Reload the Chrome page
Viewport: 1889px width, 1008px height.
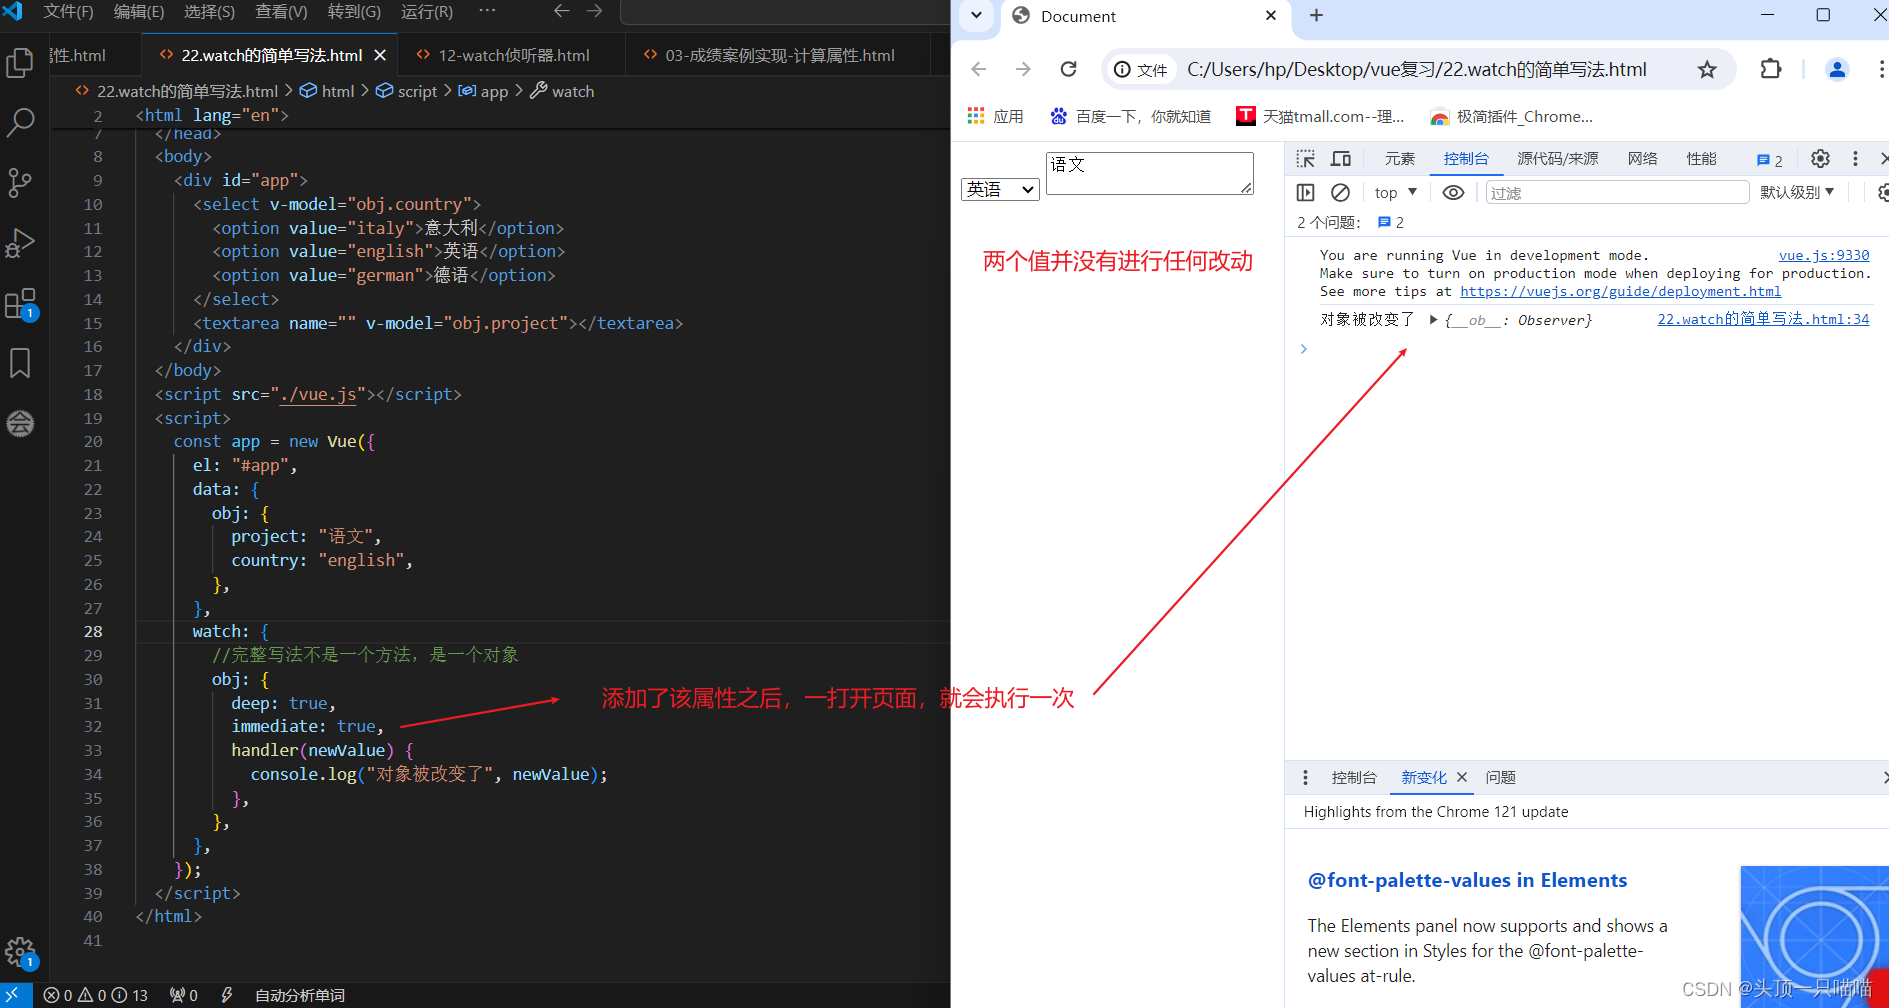[1069, 69]
